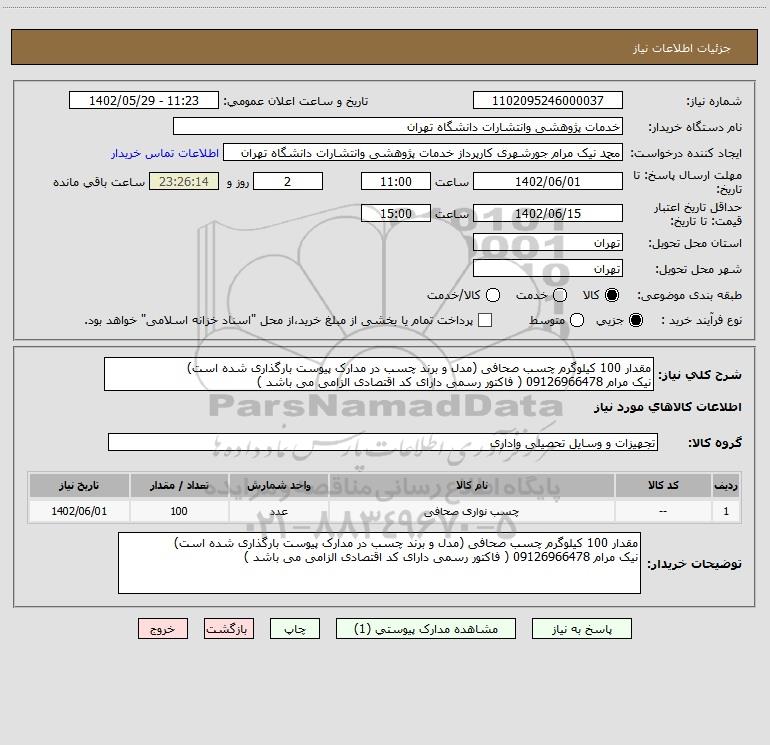Image resolution: width=770 pixels, height=745 pixels.
Task: Click the quantity cell 100
Action: (x=179, y=511)
